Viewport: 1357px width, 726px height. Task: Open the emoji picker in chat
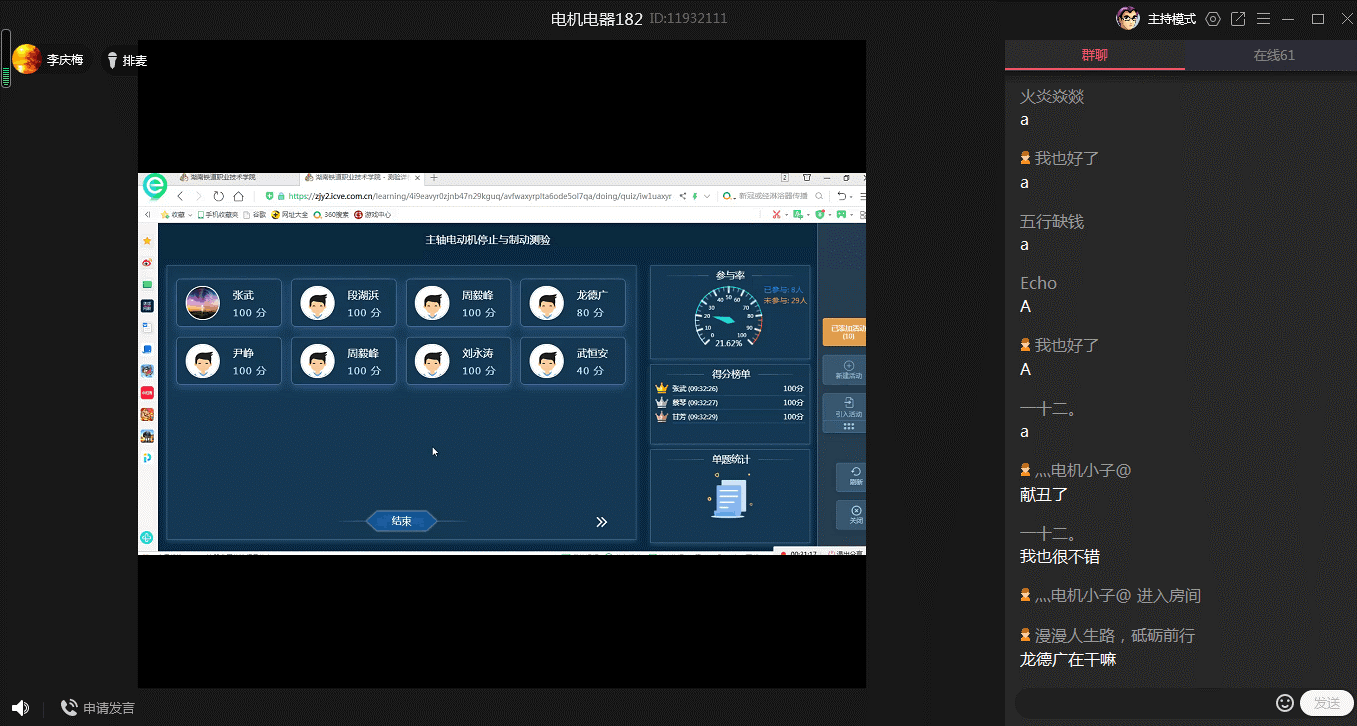click(1285, 703)
